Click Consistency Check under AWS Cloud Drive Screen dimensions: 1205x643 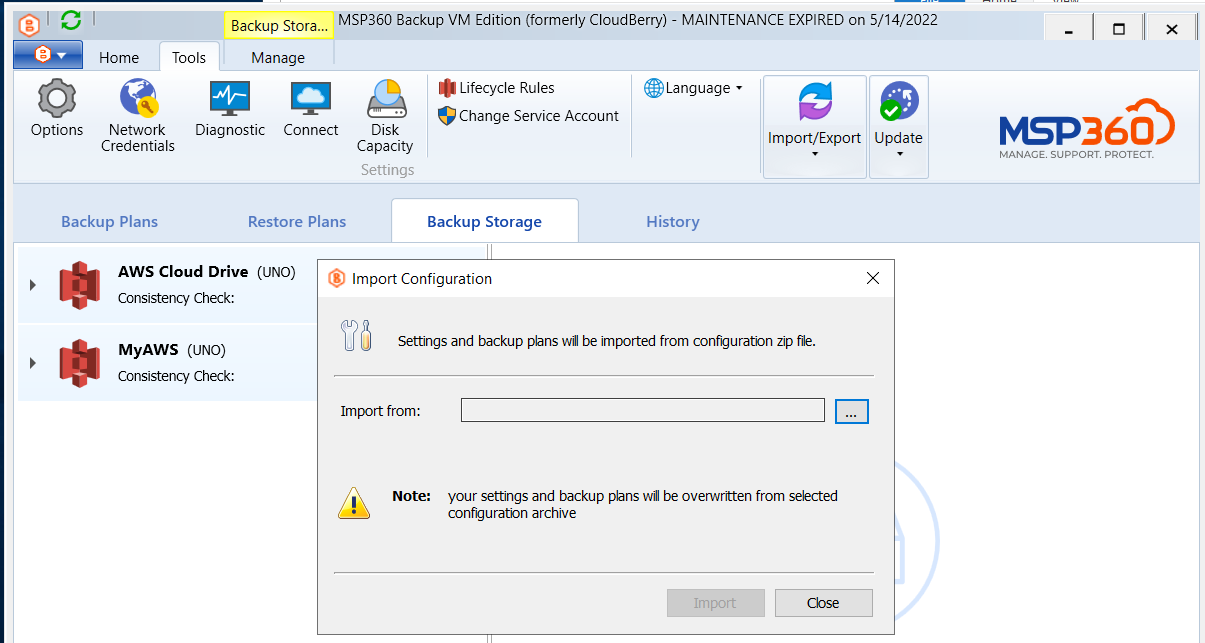(x=176, y=298)
